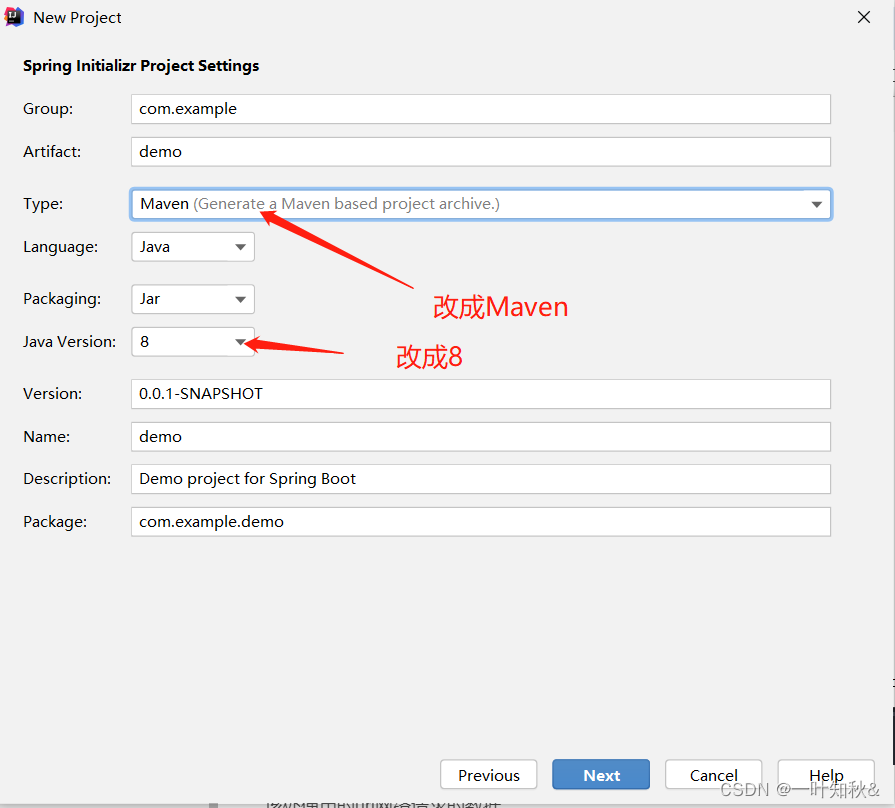
Task: Click the Artifact label
Action: [52, 152]
